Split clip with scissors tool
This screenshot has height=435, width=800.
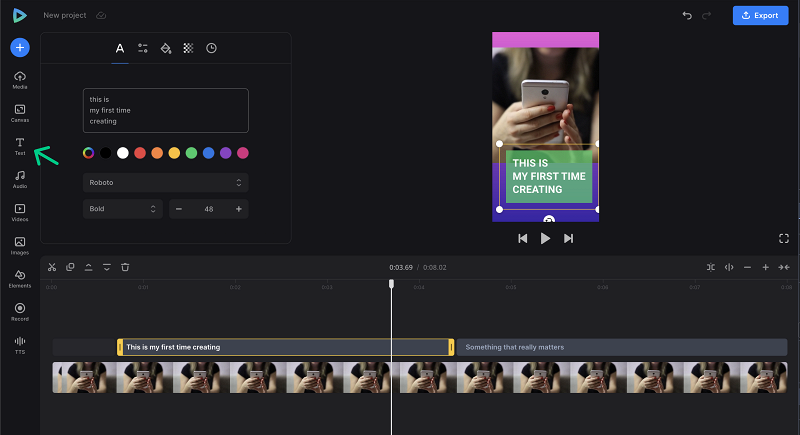click(x=52, y=267)
